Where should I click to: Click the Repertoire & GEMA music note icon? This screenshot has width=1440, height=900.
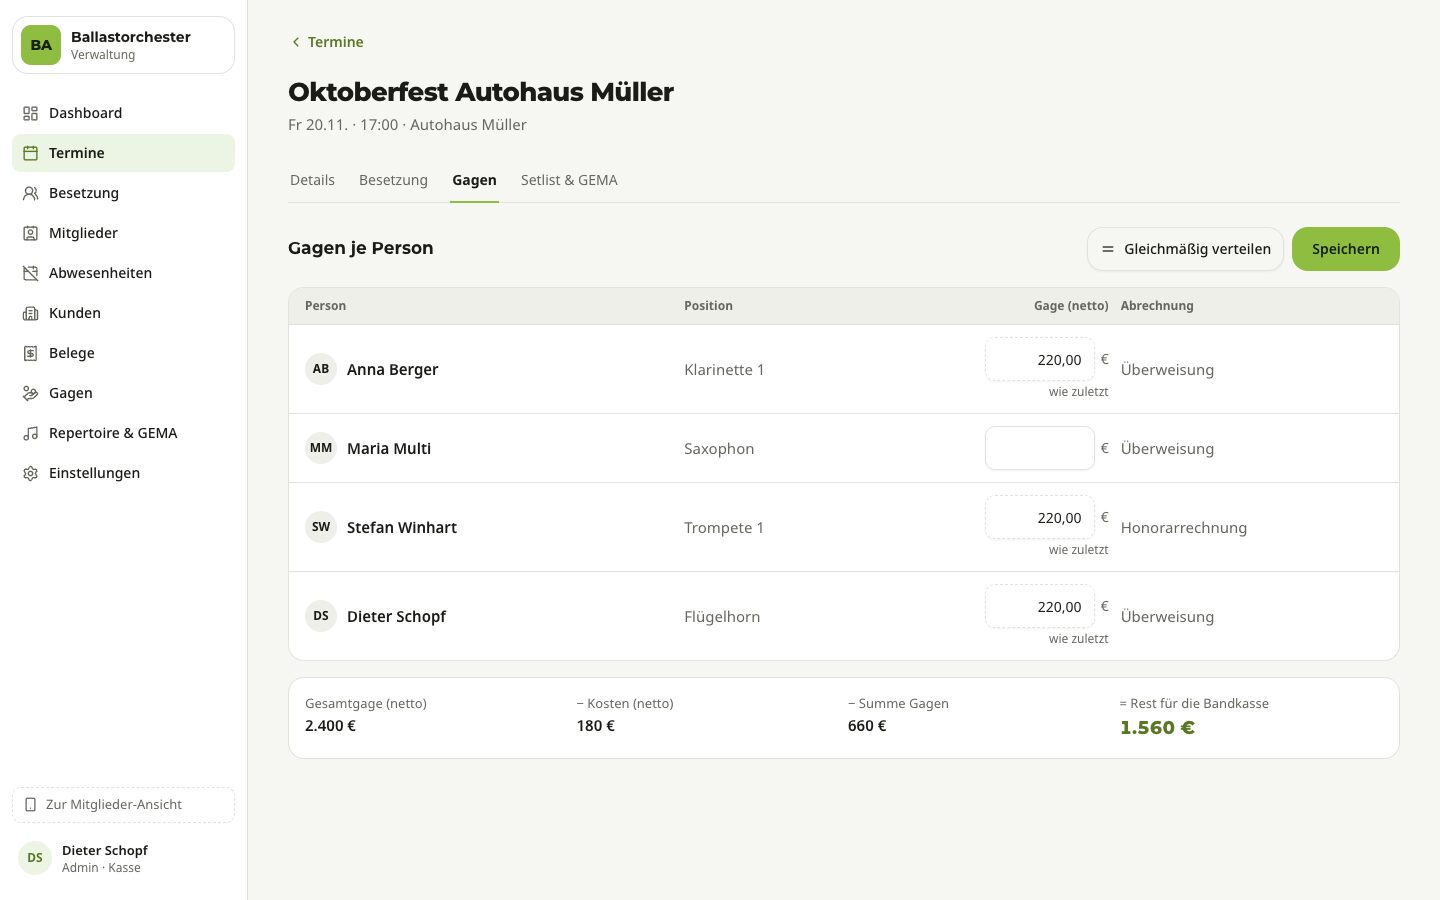(x=30, y=433)
